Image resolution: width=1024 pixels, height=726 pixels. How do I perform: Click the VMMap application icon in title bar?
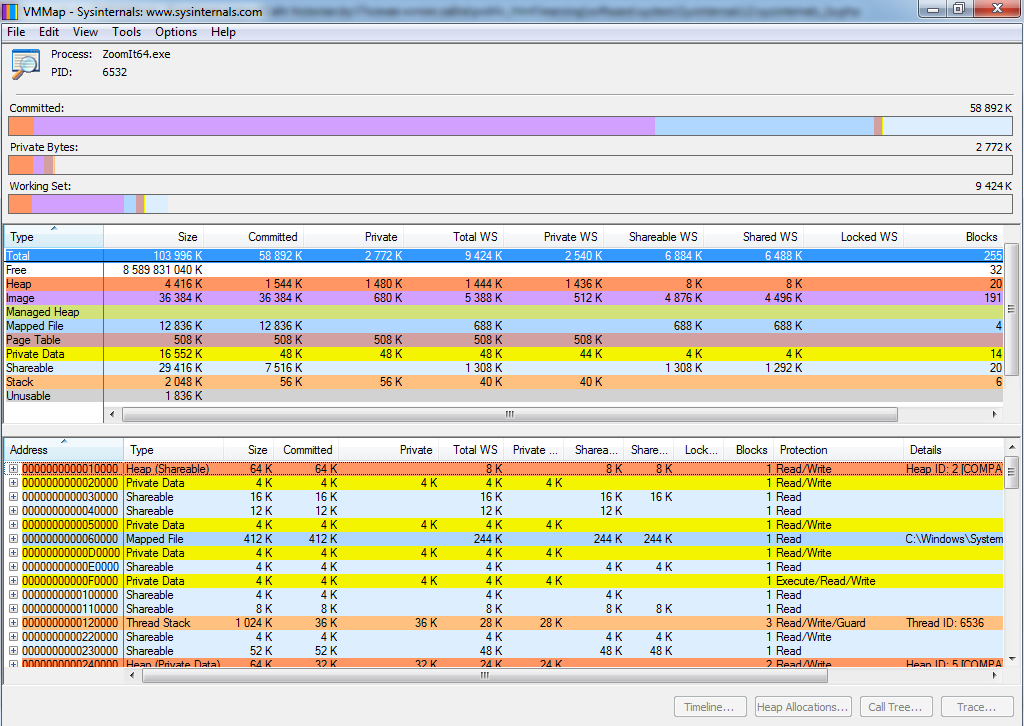10,11
